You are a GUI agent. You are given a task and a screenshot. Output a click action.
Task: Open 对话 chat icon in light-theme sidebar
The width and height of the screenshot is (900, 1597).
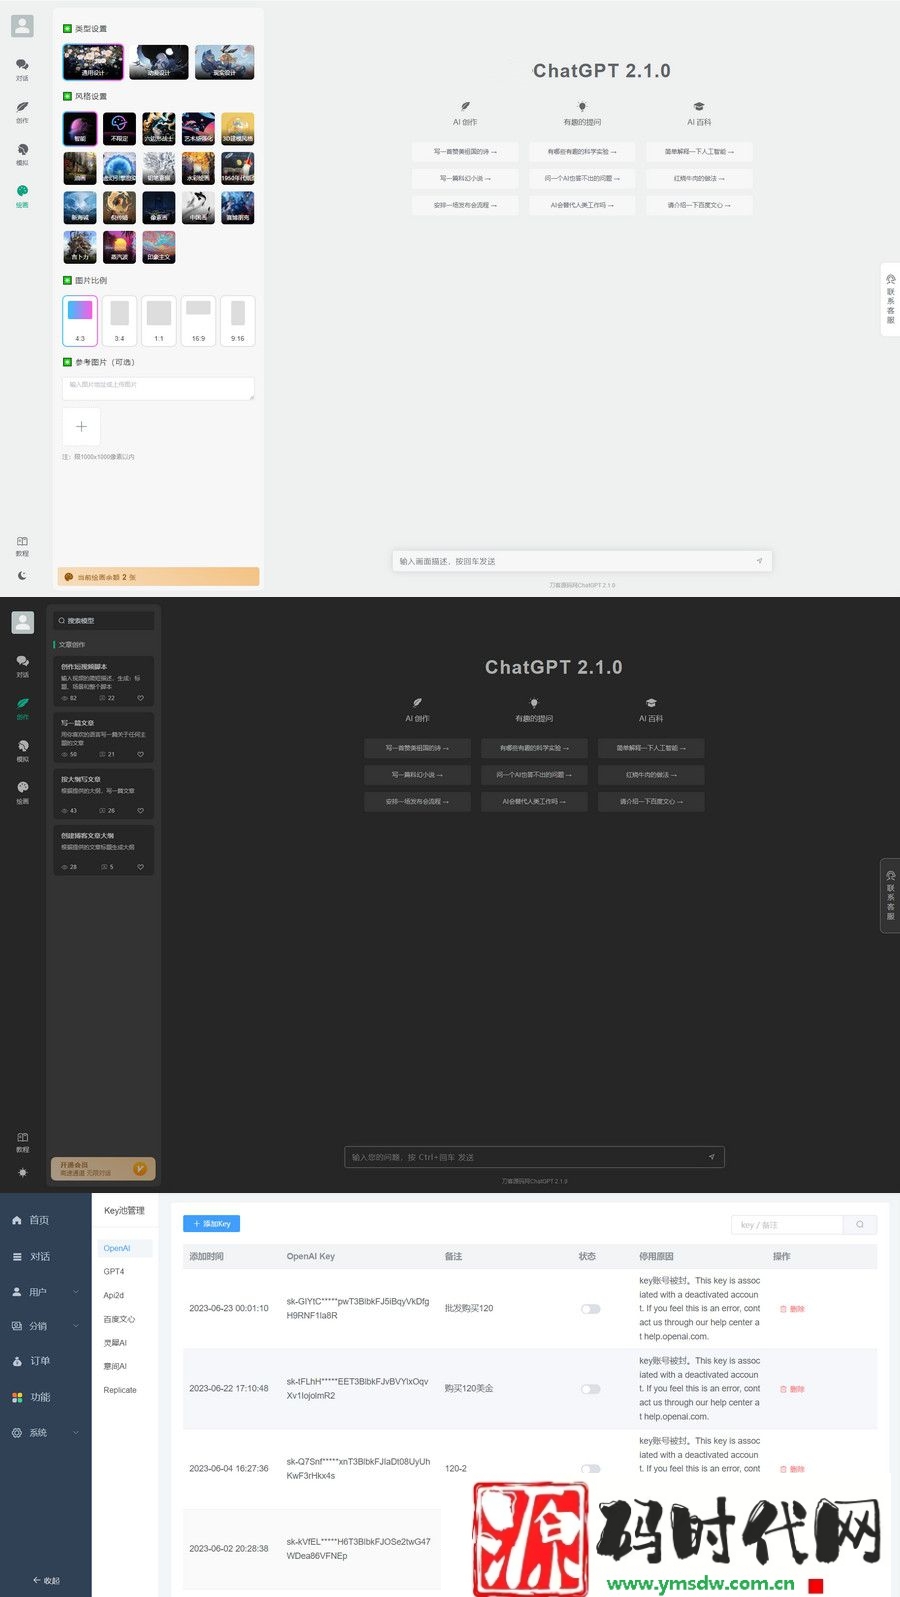click(22, 69)
